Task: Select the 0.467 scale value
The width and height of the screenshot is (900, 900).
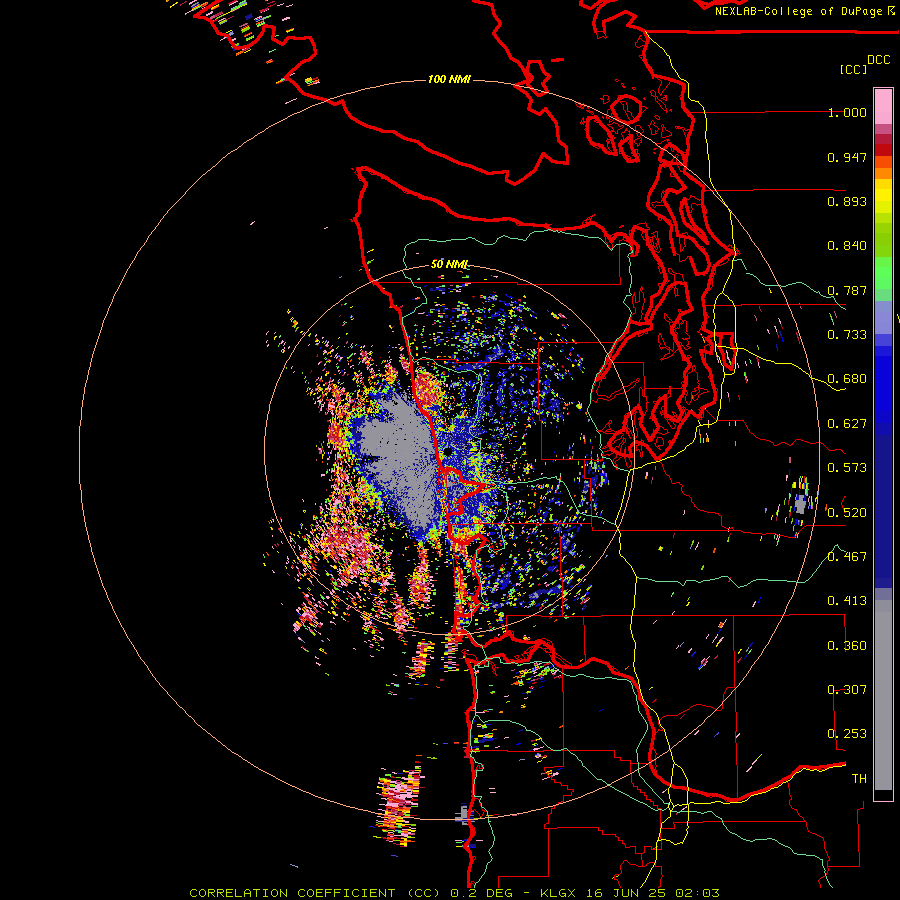Action: 847,557
